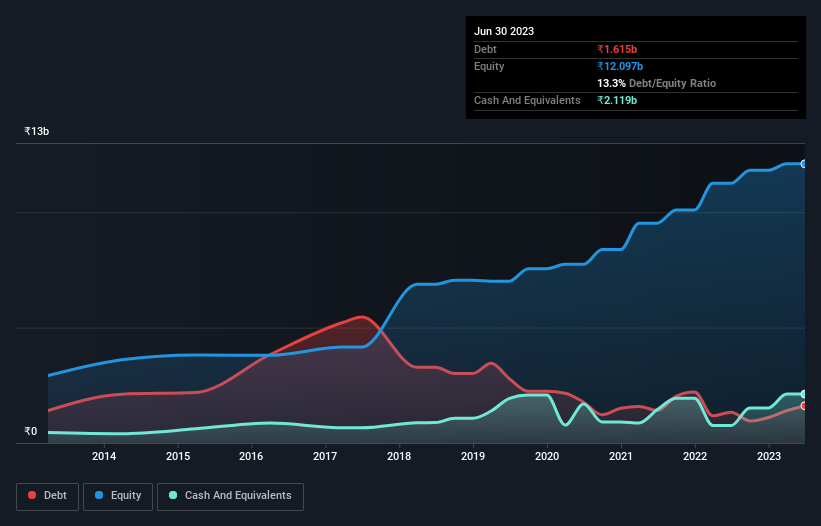Click the Jun 30 2023 tooltip date
This screenshot has width=821, height=526.
[x=504, y=31]
